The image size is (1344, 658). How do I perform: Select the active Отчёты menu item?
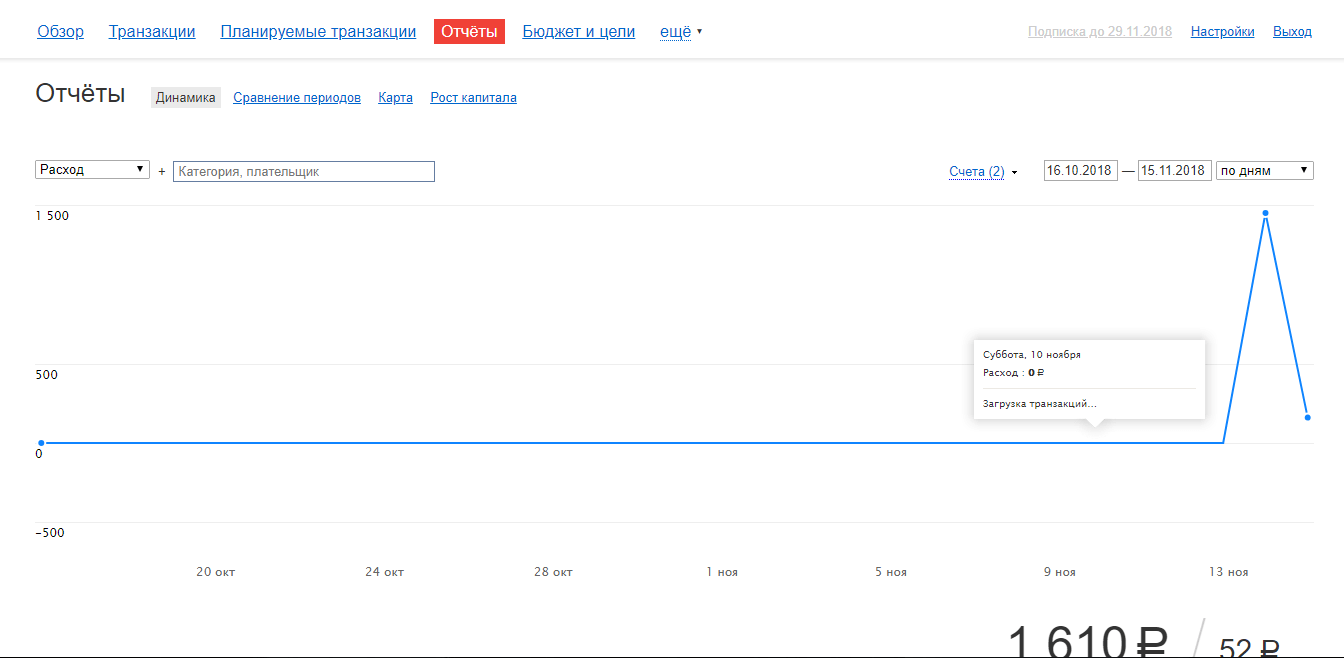[x=469, y=31]
